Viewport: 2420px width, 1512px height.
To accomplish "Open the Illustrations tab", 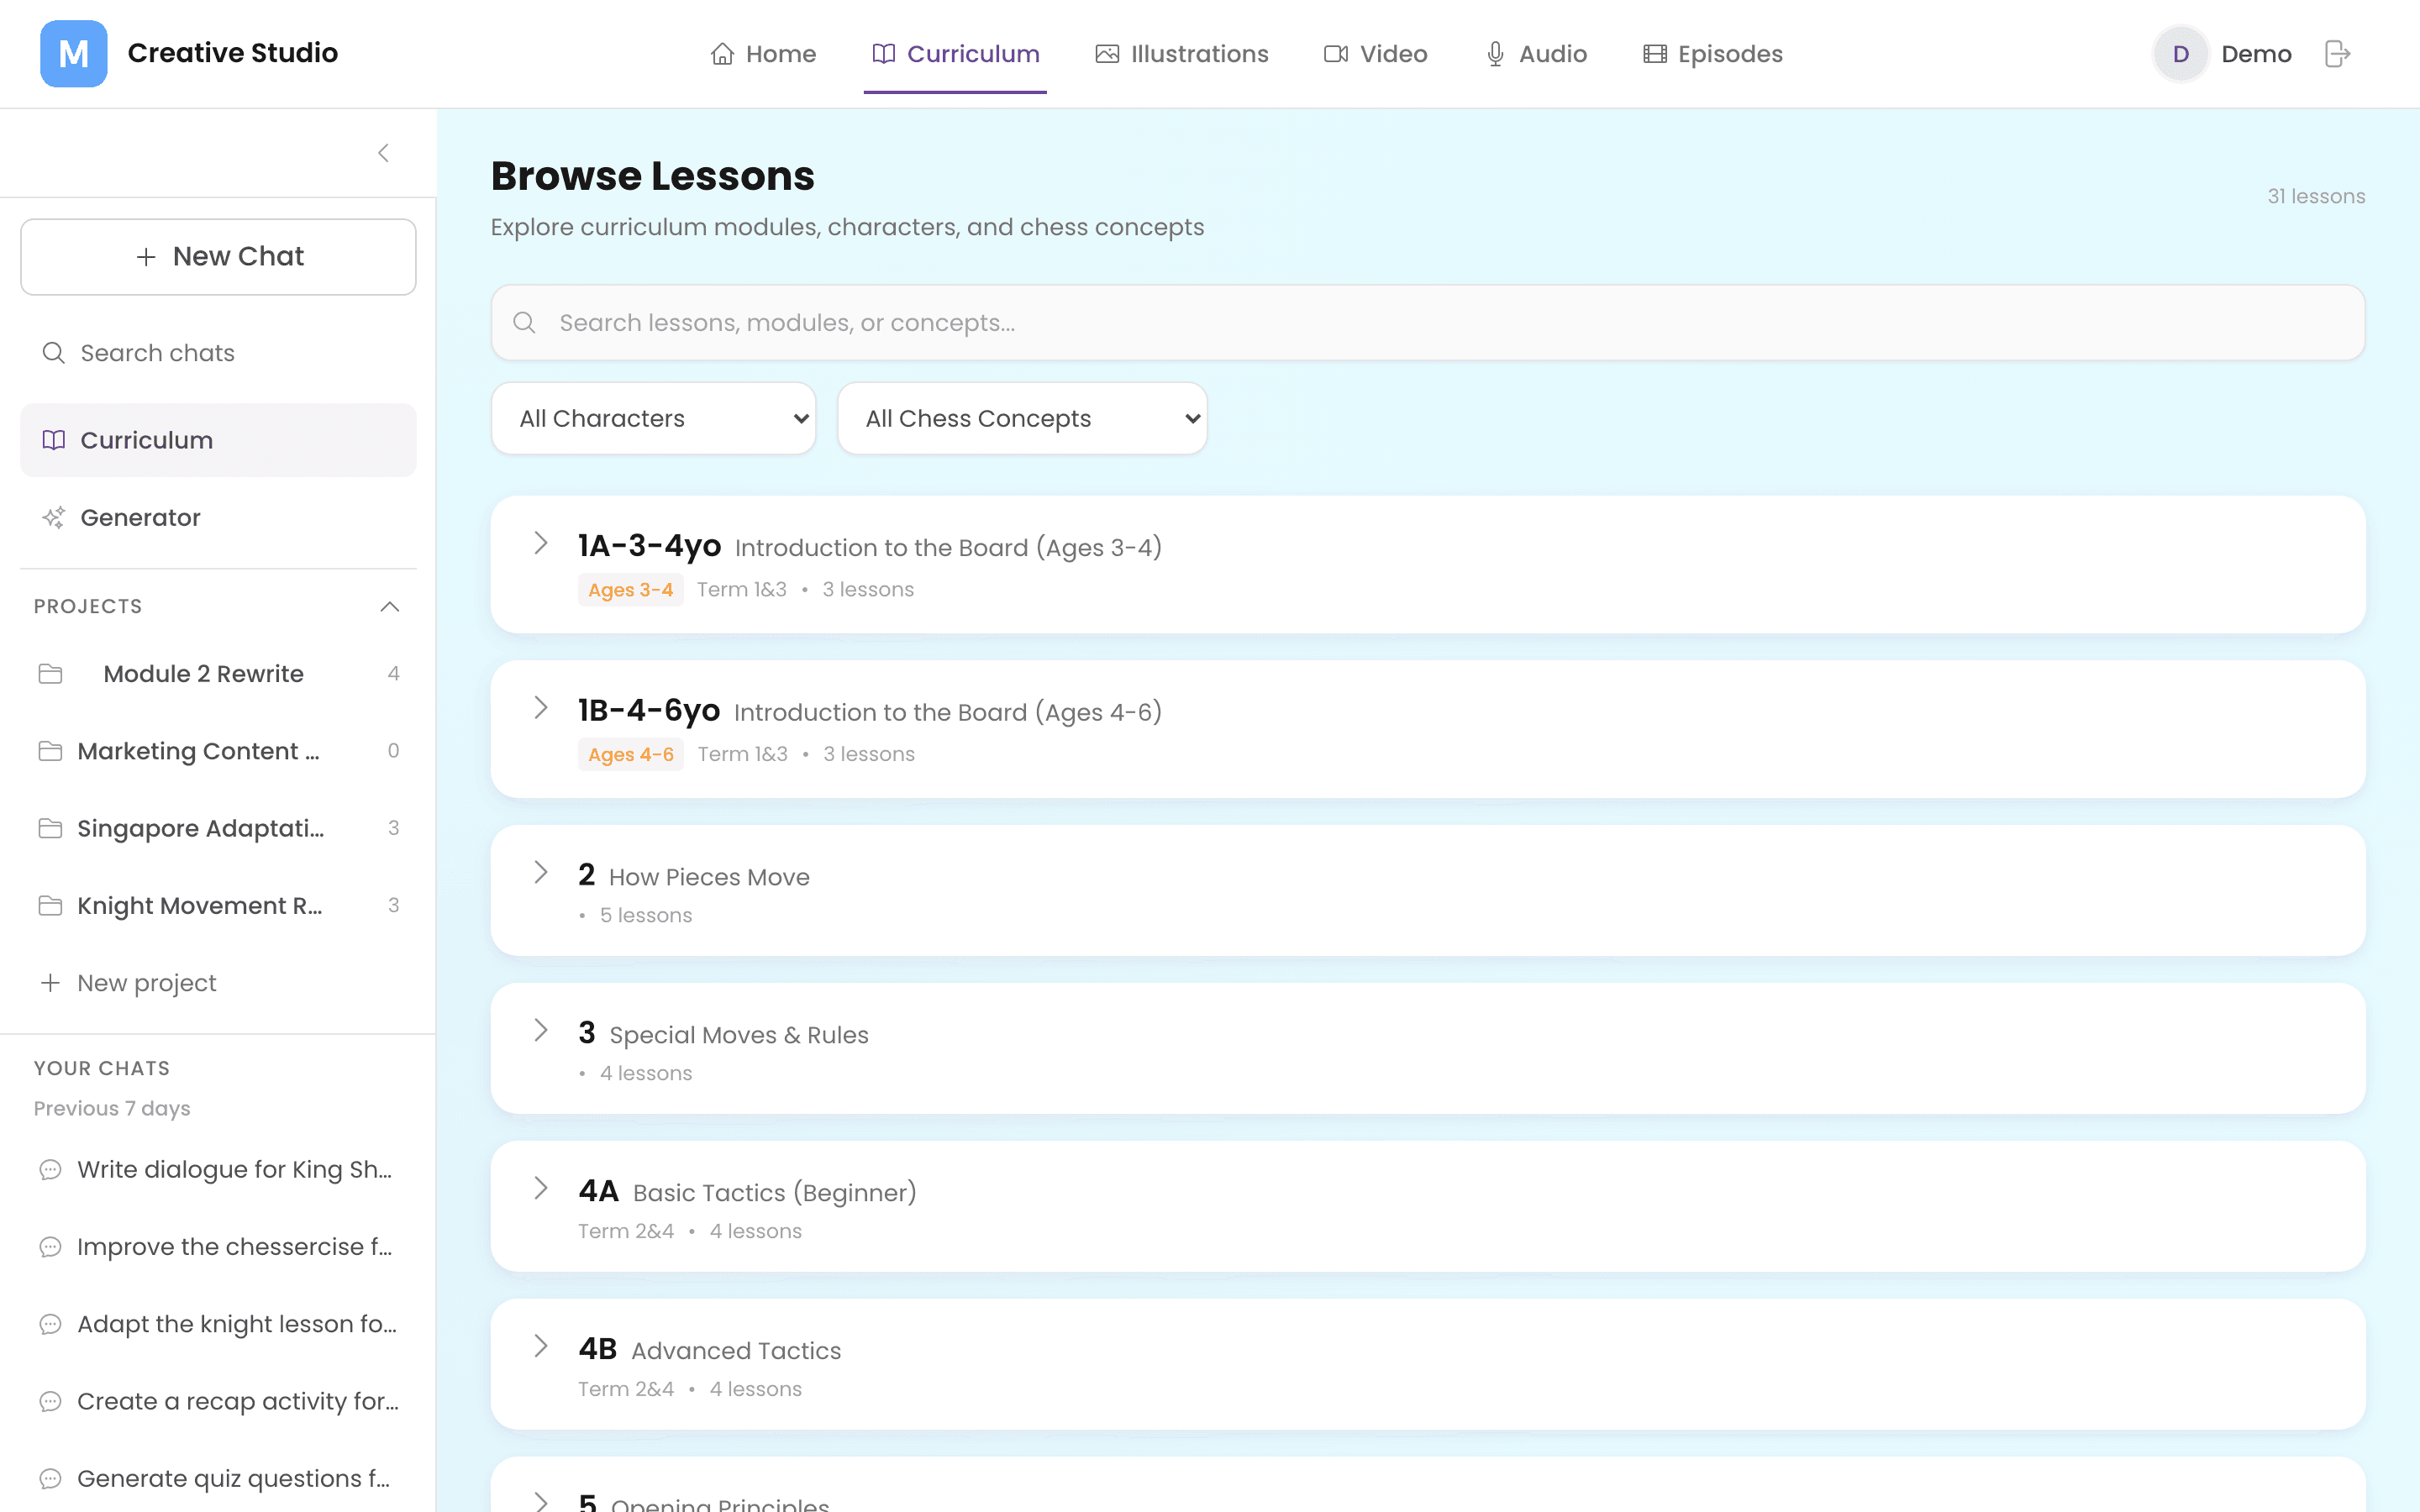I will tap(1181, 54).
